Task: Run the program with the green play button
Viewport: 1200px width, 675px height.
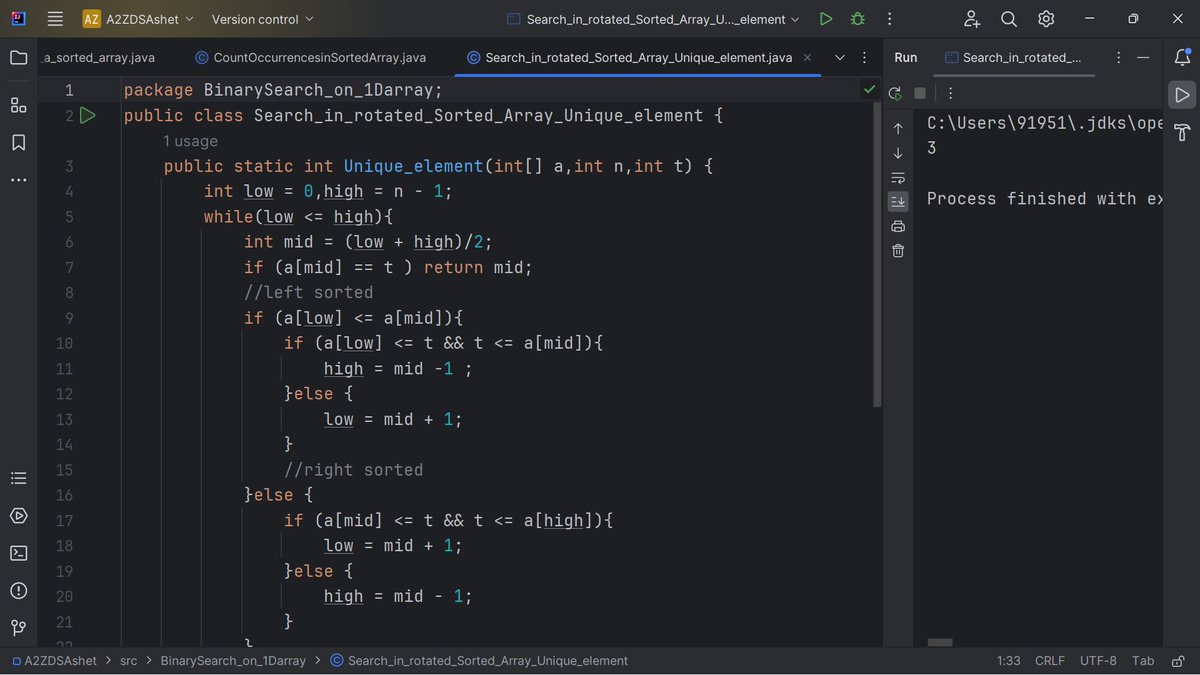Action: [826, 18]
